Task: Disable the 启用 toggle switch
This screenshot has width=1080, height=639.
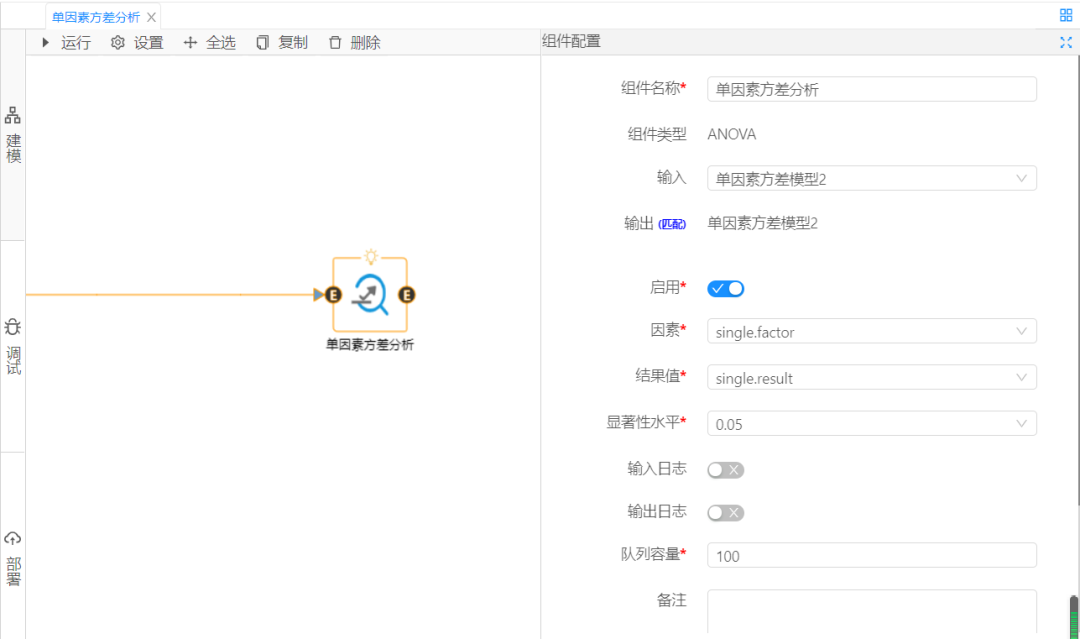Action: click(x=726, y=289)
